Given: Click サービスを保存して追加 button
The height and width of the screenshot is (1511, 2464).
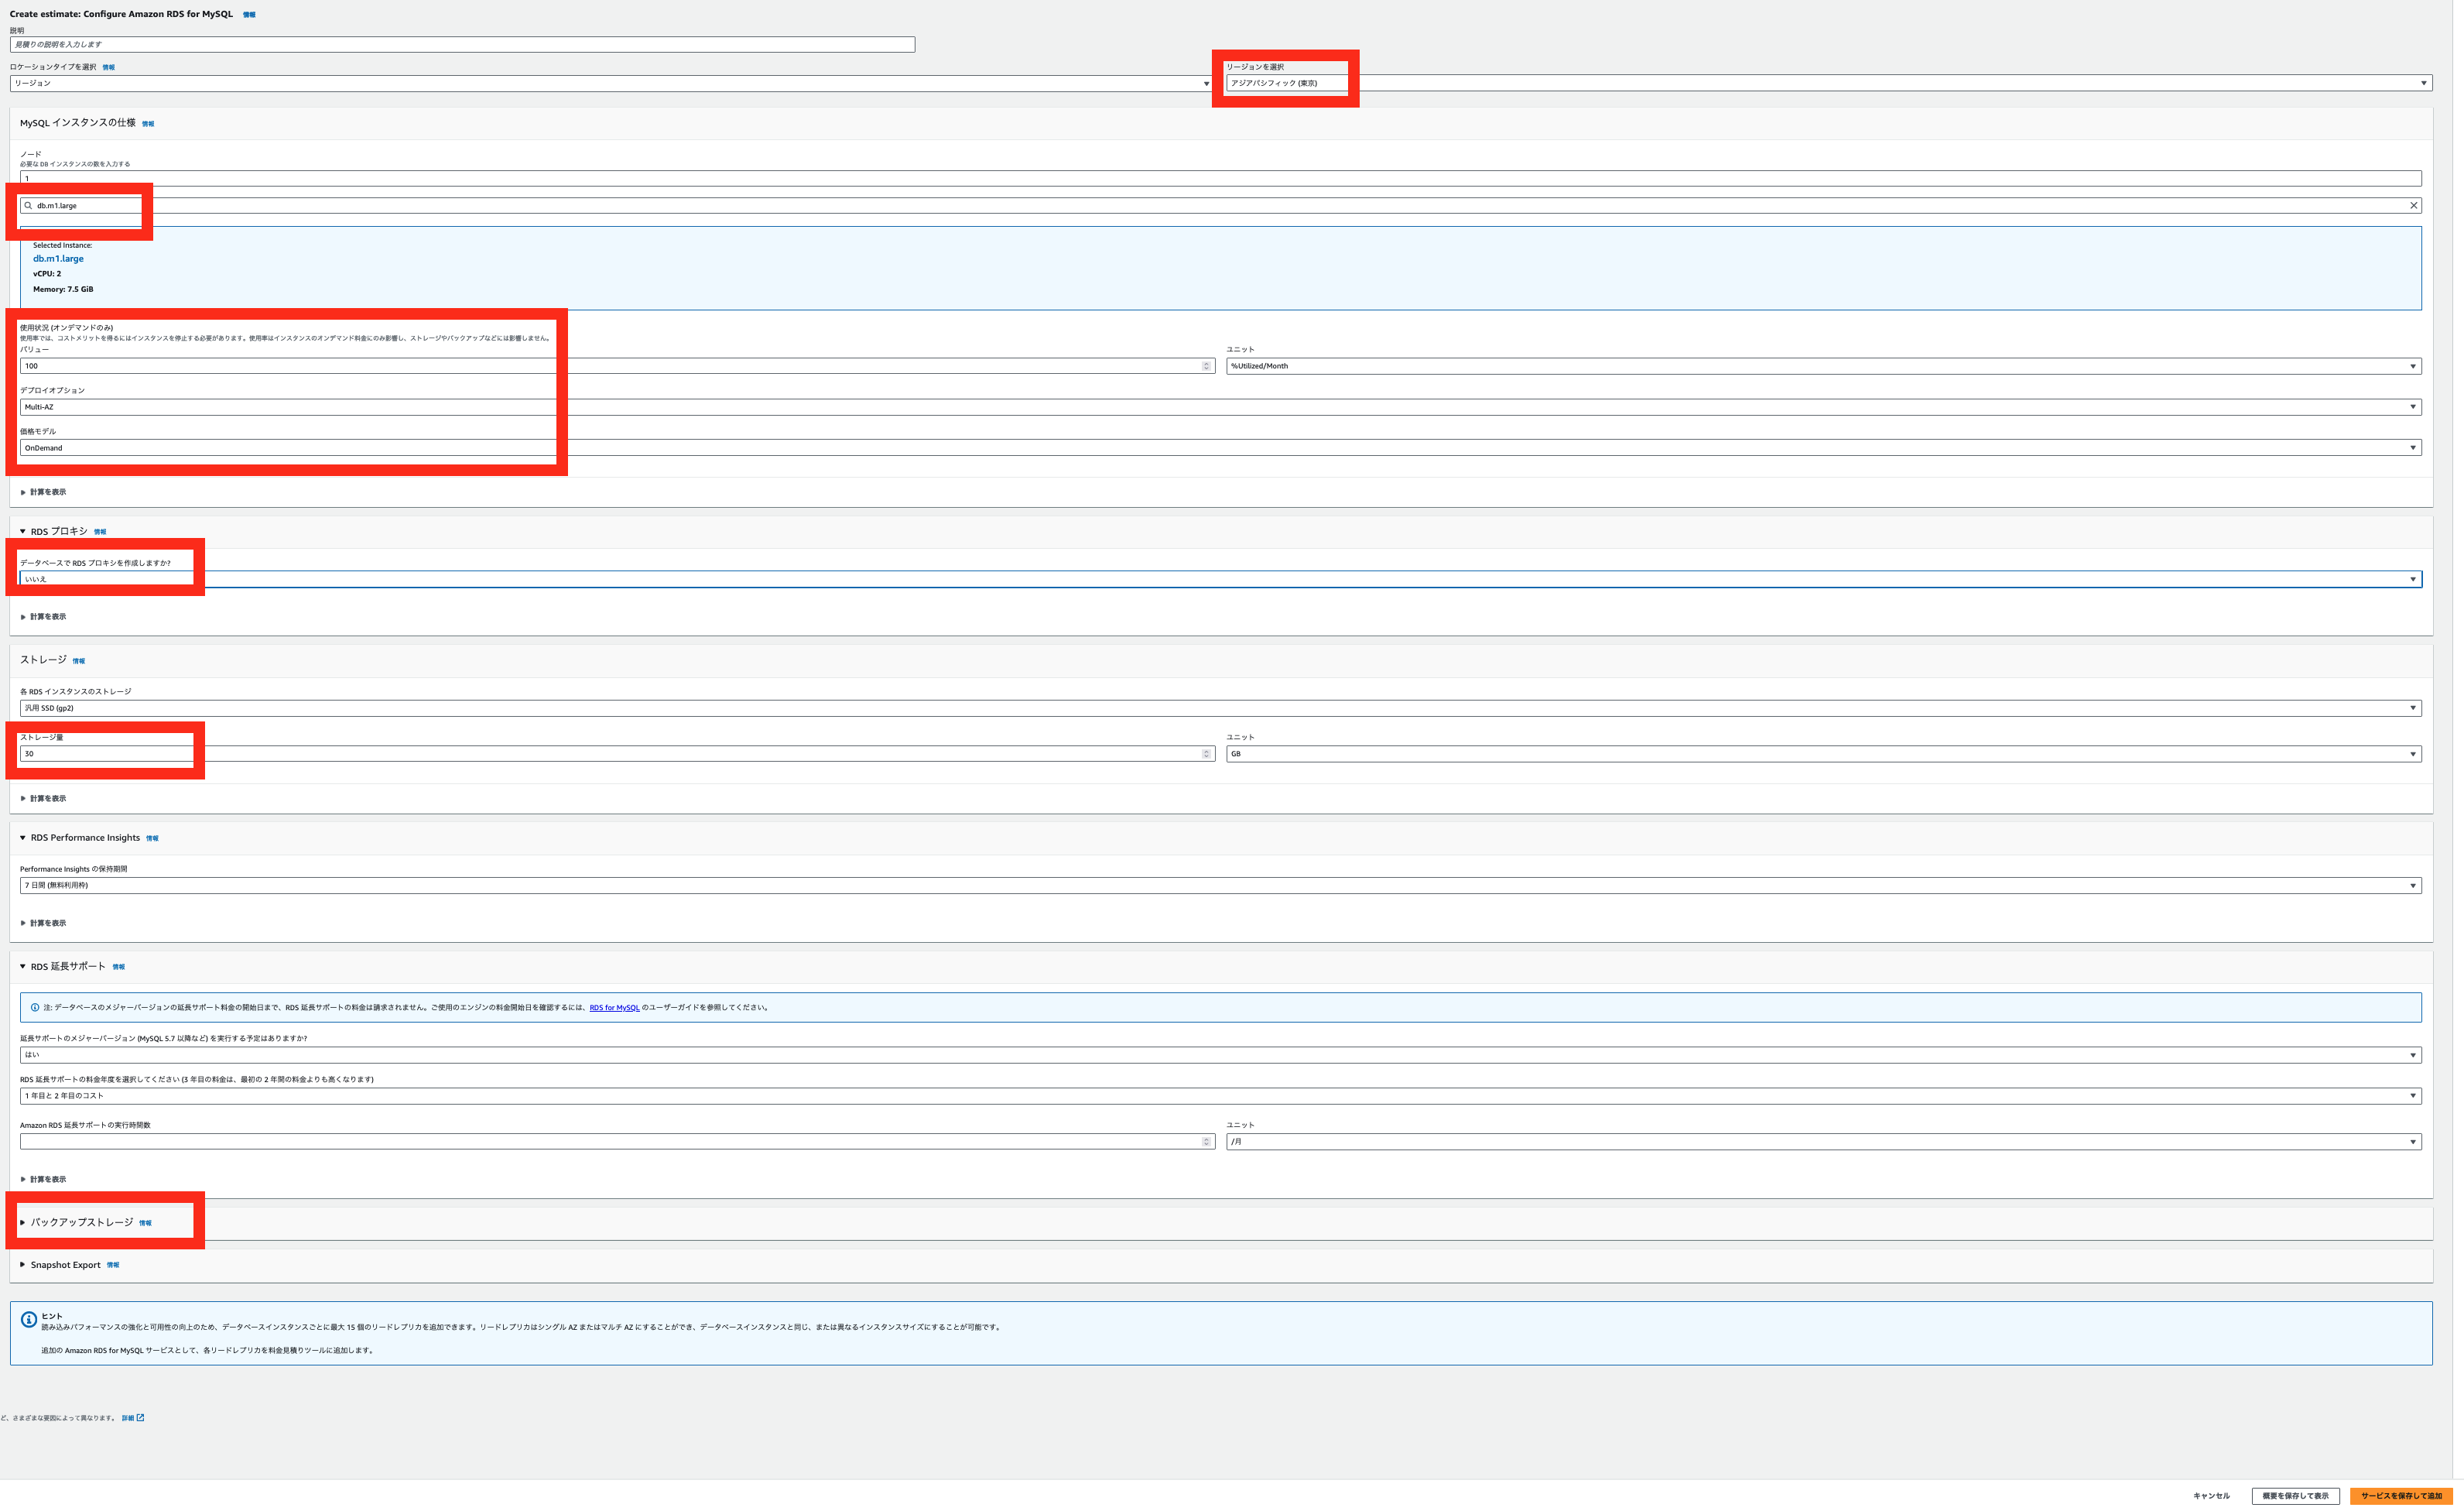Looking at the screenshot, I should point(2400,1496).
